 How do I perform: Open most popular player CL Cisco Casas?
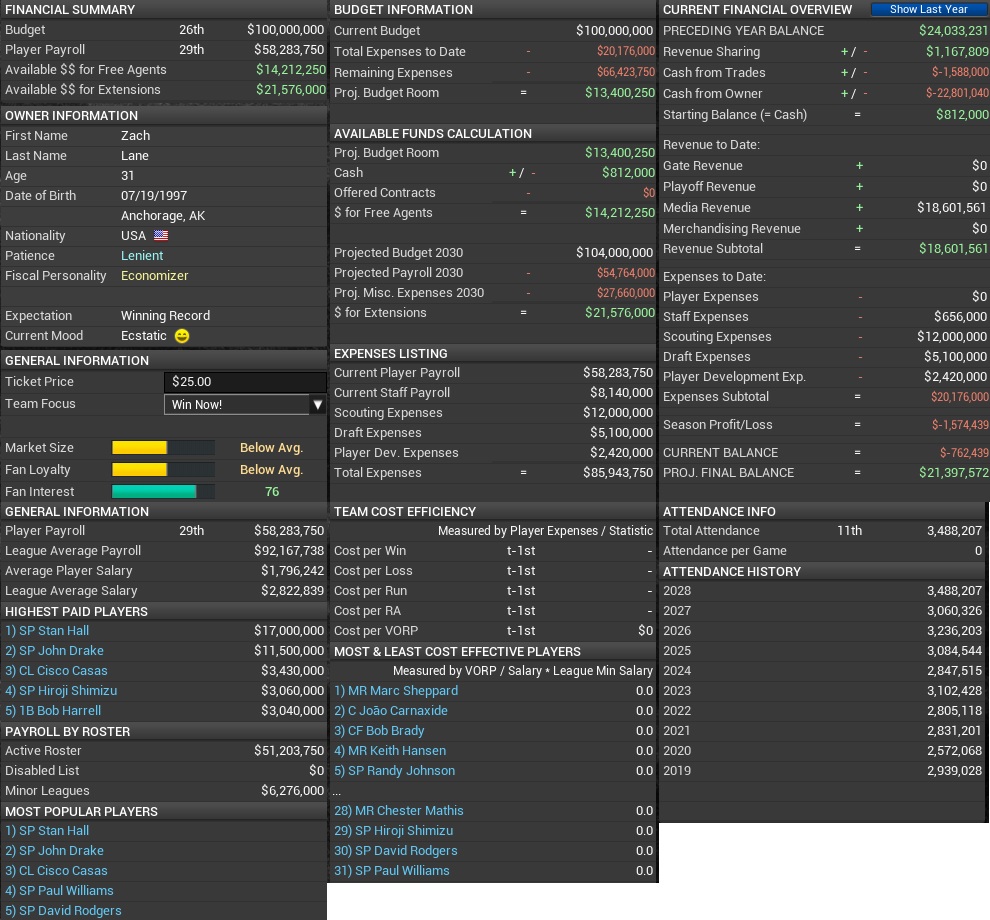click(x=56, y=871)
